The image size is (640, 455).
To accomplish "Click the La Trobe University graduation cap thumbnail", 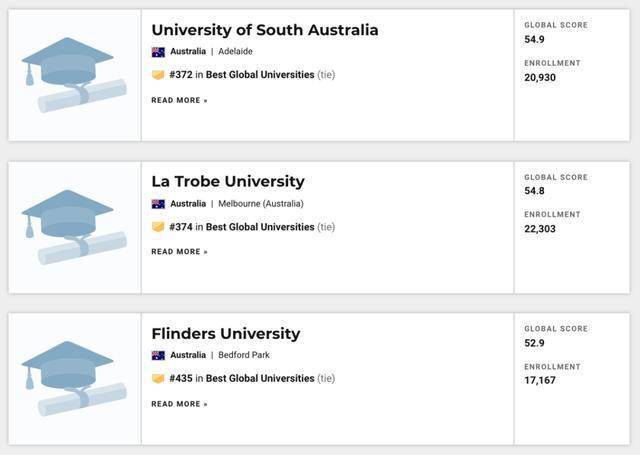I will pos(74,227).
